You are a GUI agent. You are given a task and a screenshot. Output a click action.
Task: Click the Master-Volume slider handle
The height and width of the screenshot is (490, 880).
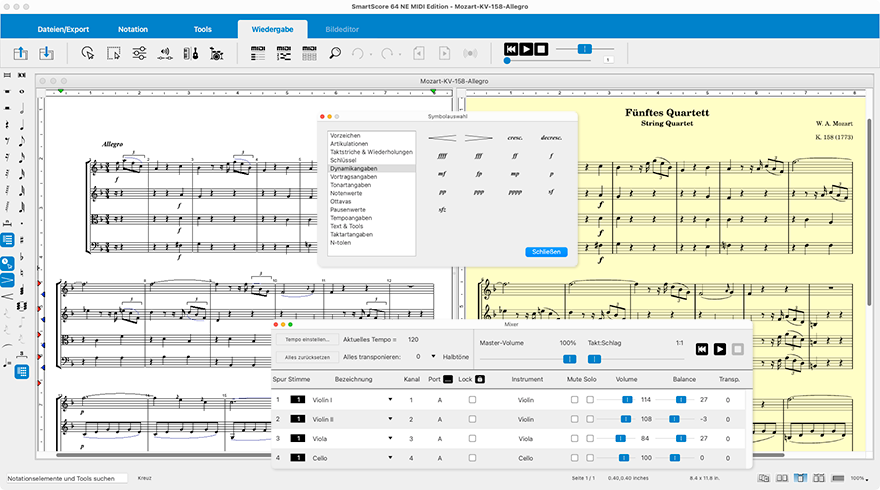(x=569, y=358)
